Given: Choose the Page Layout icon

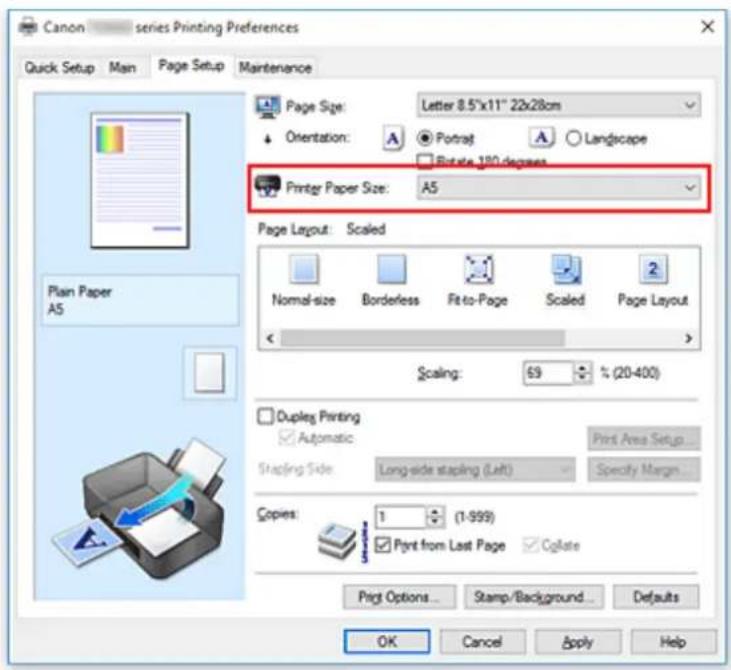Looking at the screenshot, I should tap(653, 269).
